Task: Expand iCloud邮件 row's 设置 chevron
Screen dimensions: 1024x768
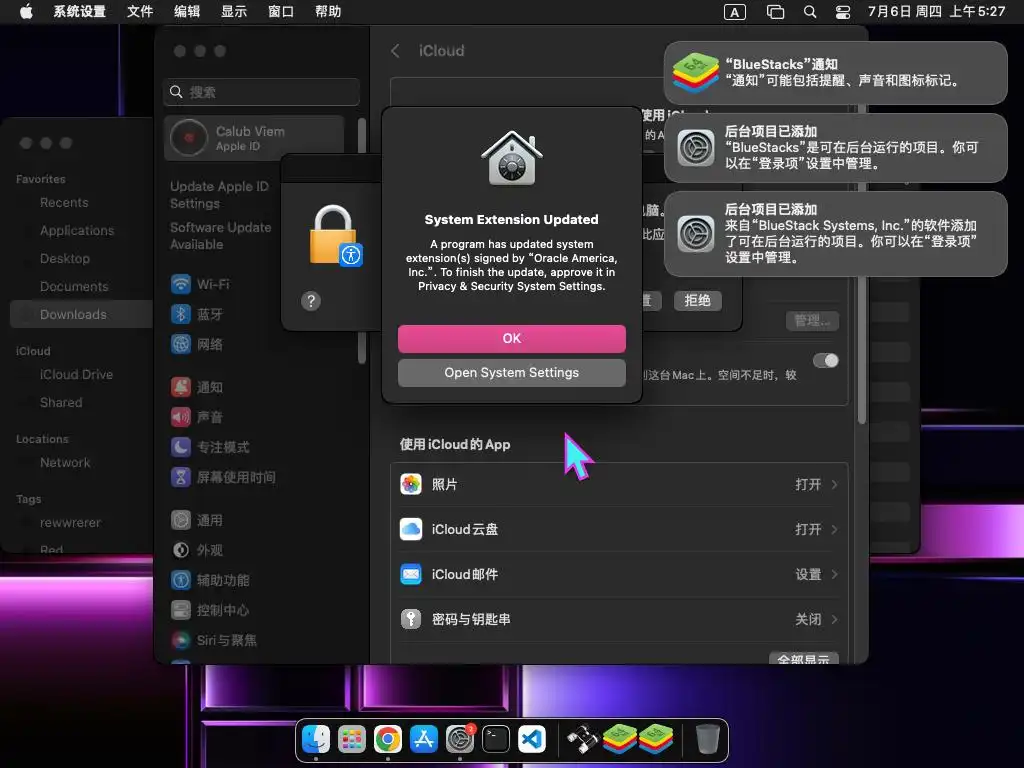Action: coord(835,574)
